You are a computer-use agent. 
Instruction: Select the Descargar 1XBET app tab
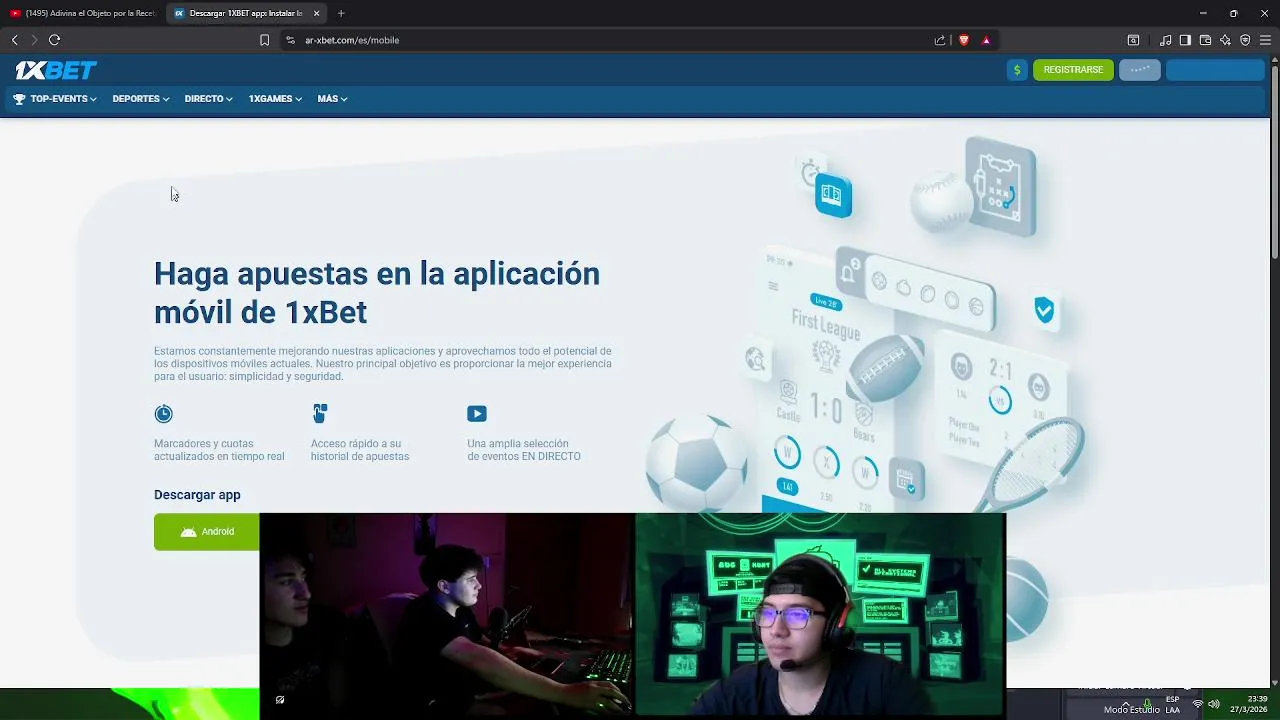245,13
